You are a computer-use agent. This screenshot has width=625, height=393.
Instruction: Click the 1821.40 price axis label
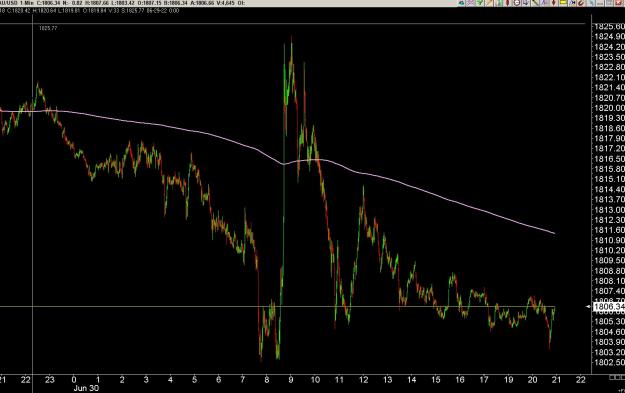point(609,88)
